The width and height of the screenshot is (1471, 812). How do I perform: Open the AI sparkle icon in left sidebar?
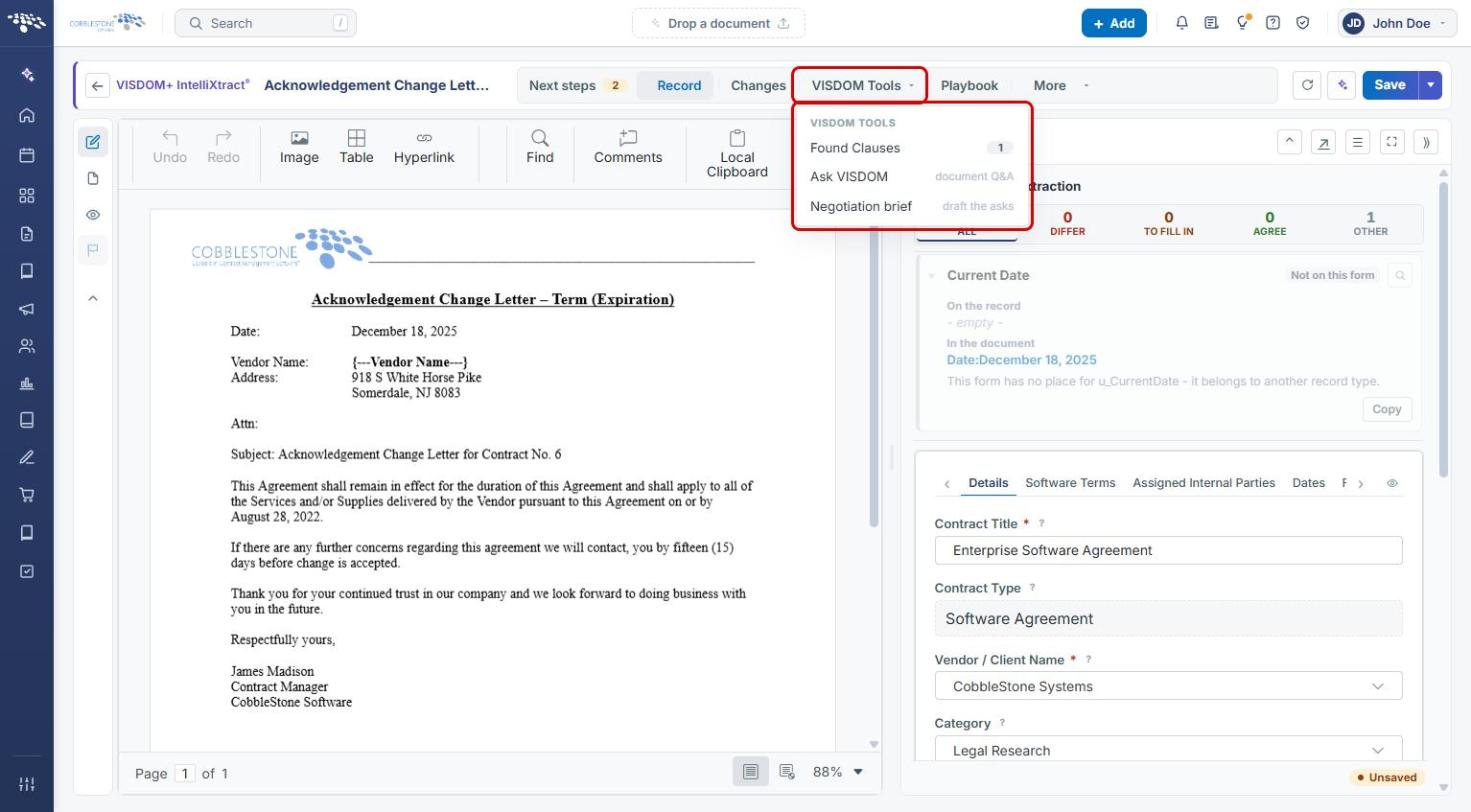tap(27, 75)
